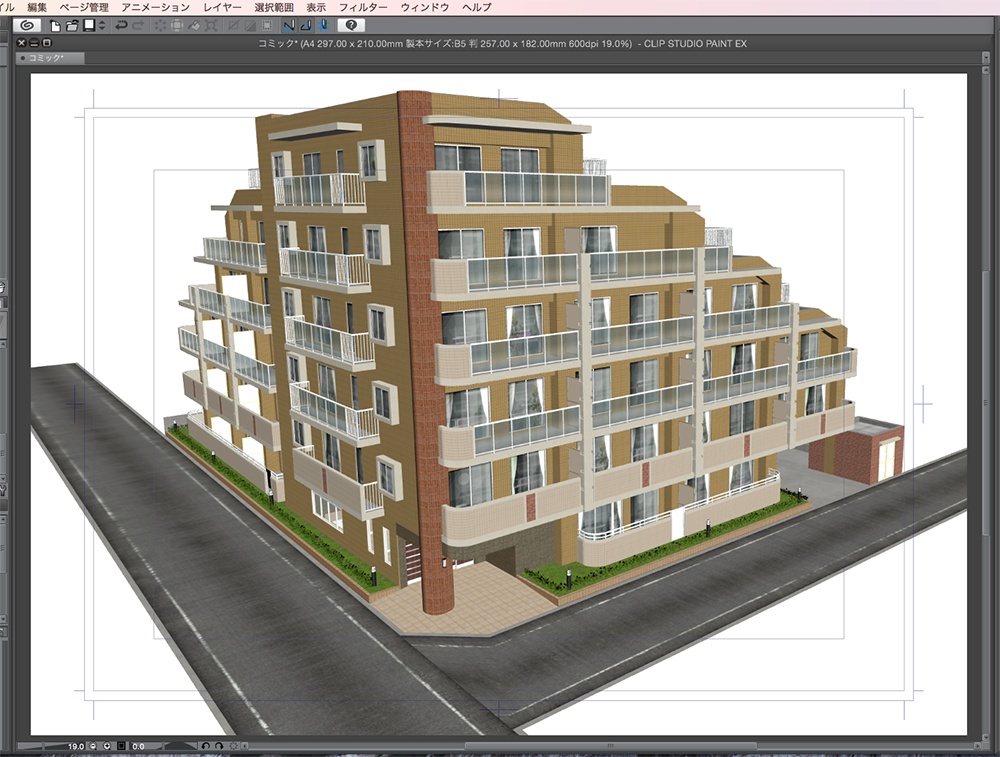Toggle Snap to Ruler

pos(289,26)
